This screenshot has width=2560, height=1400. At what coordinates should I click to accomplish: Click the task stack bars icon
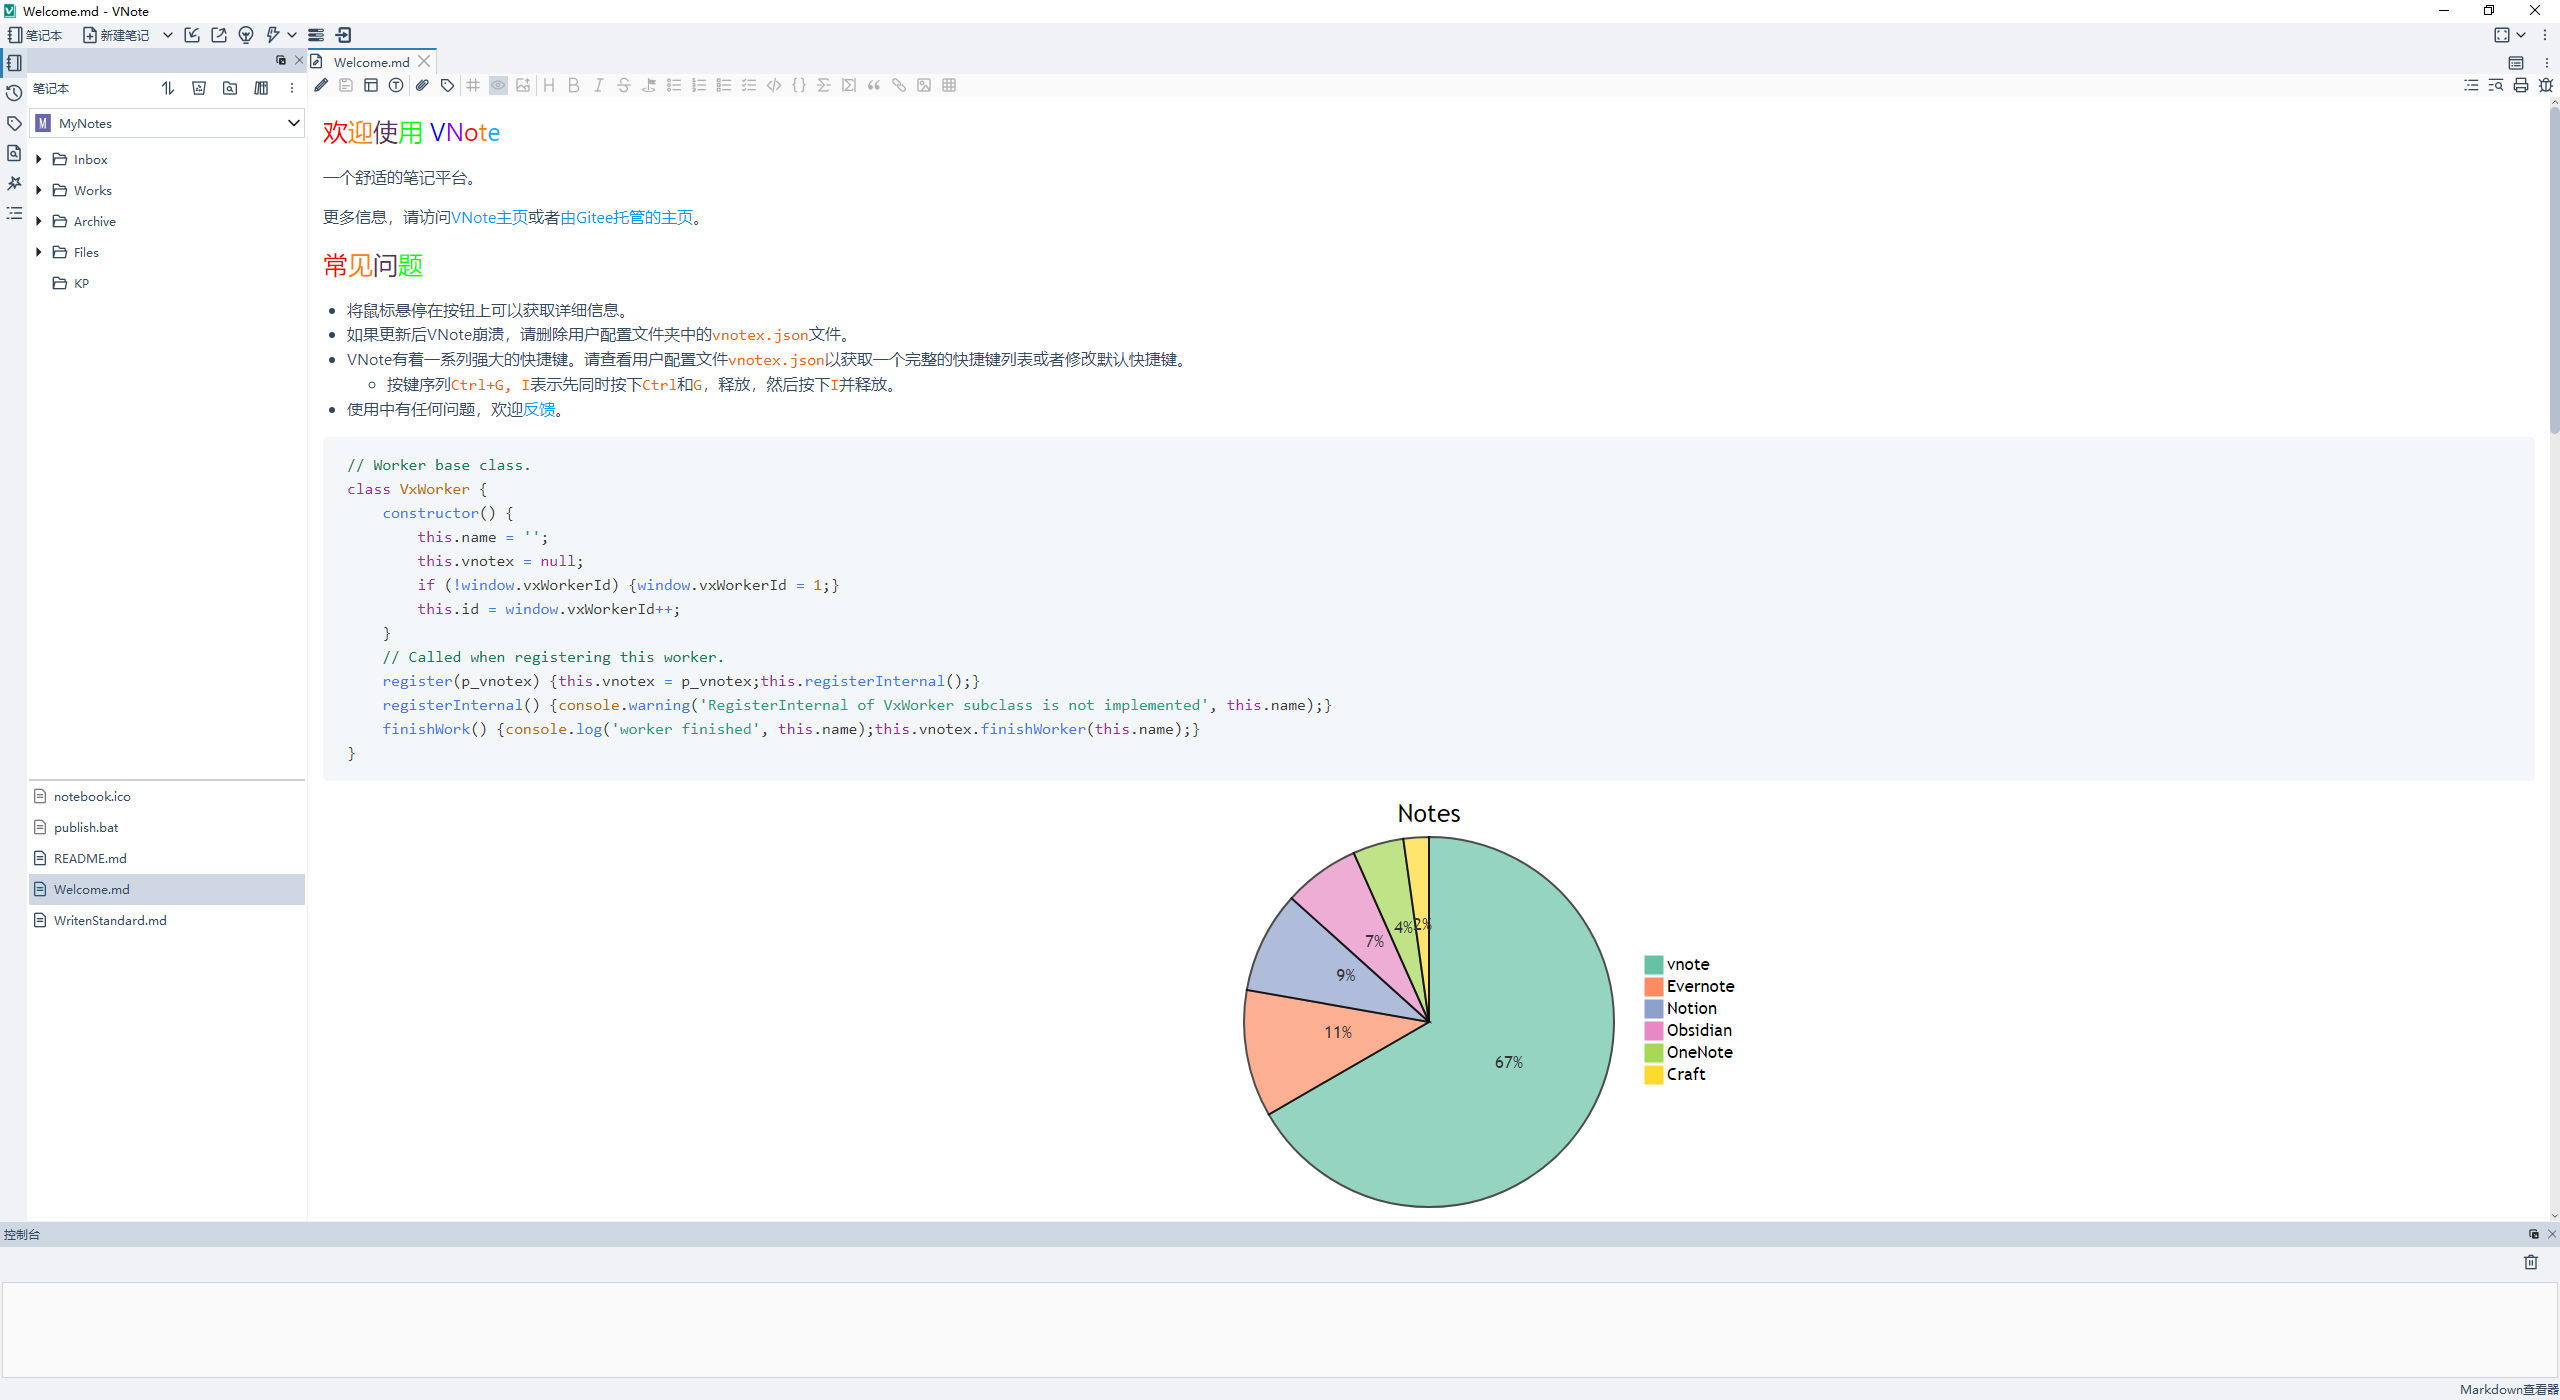pos(316,35)
